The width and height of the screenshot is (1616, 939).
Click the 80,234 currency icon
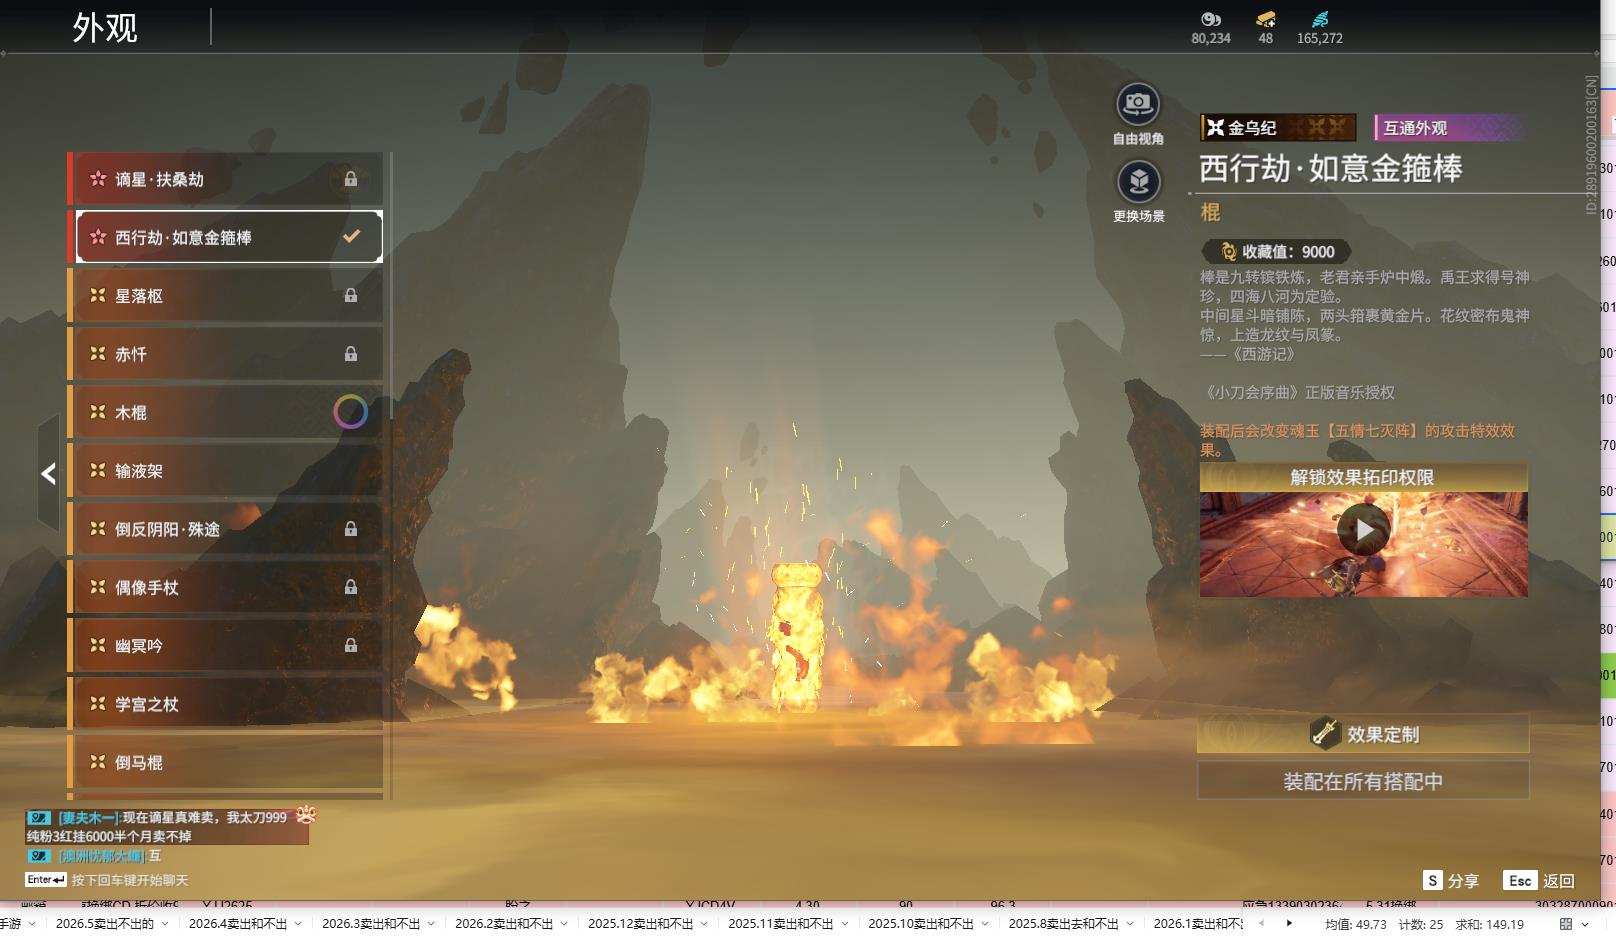[x=1211, y=19]
